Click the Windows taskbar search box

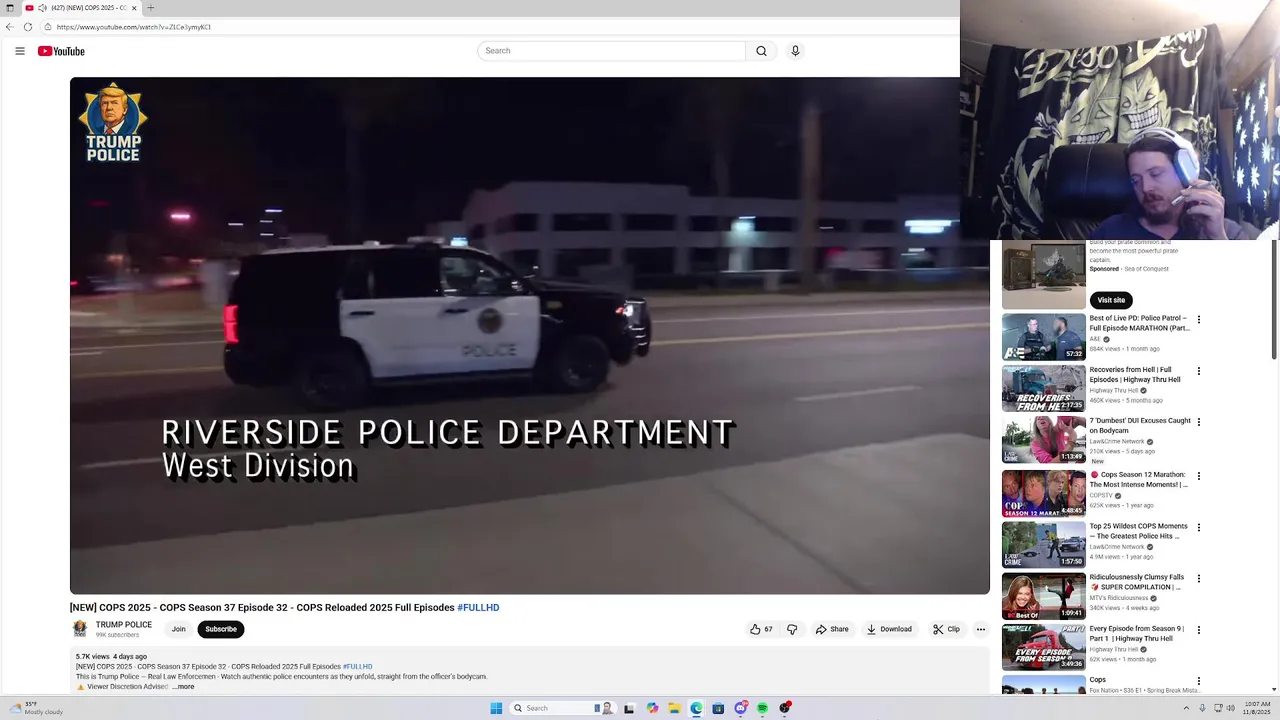563,708
